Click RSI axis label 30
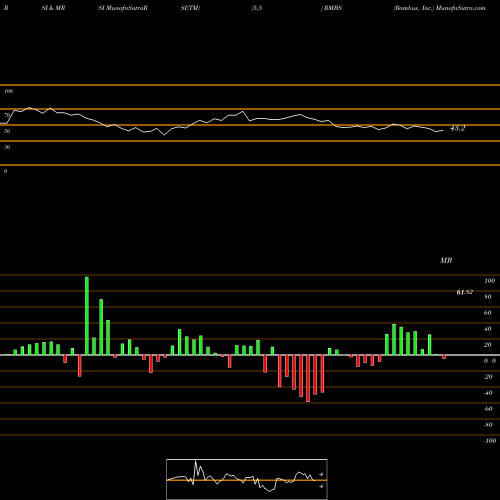 [7, 147]
